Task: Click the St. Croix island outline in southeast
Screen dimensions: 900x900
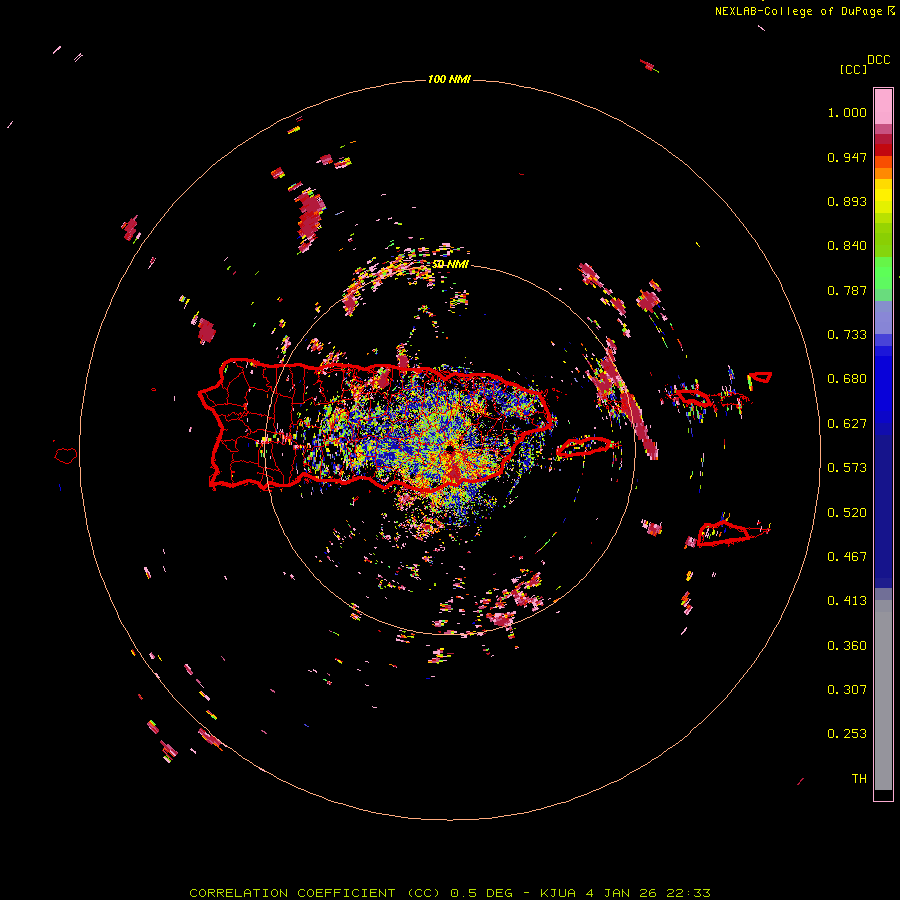Action: click(724, 534)
